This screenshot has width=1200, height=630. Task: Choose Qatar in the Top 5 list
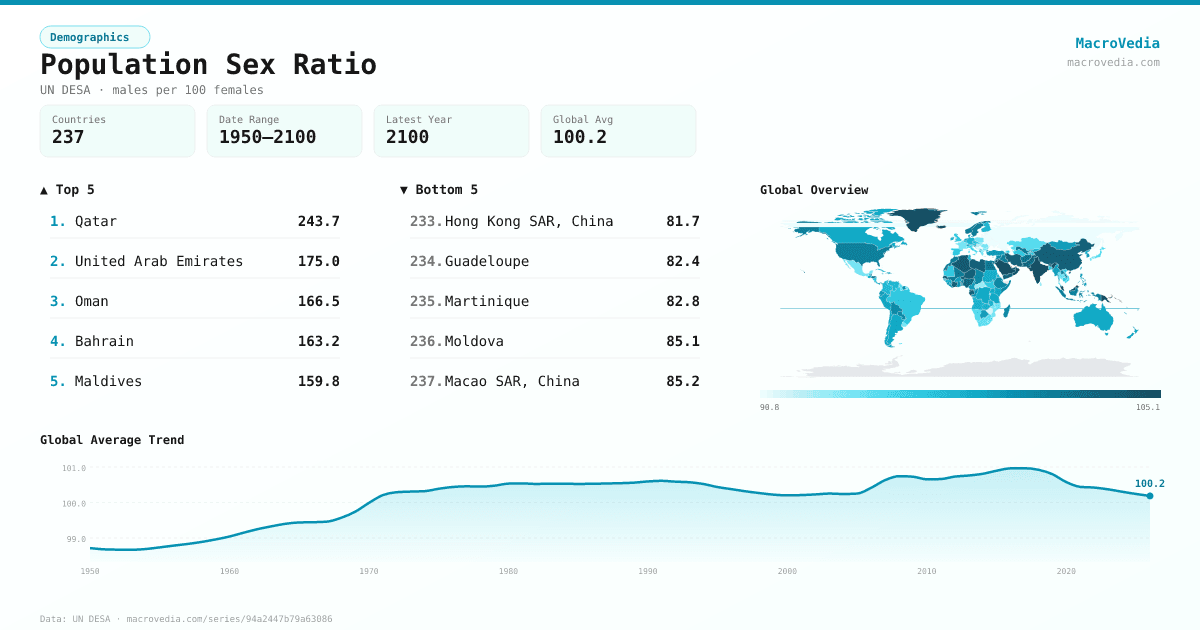[195, 221]
